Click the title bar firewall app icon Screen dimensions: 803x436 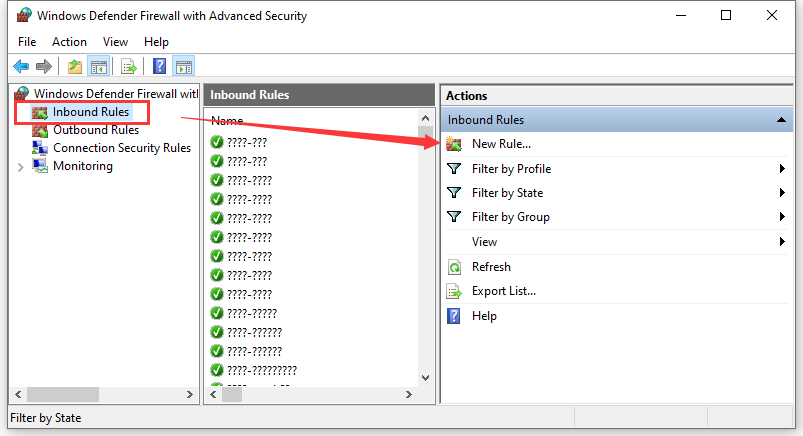click(x=24, y=15)
